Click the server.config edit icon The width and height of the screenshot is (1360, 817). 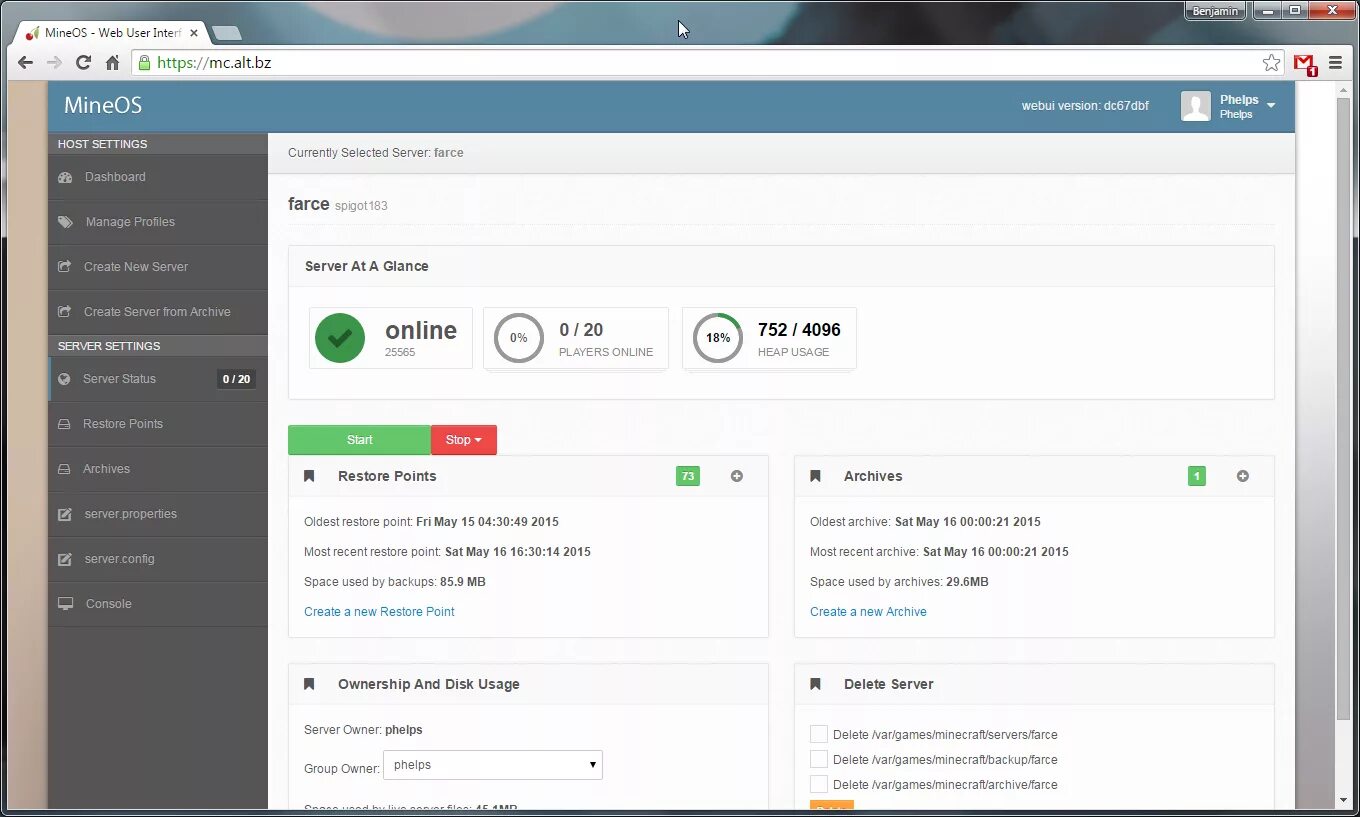[65, 559]
